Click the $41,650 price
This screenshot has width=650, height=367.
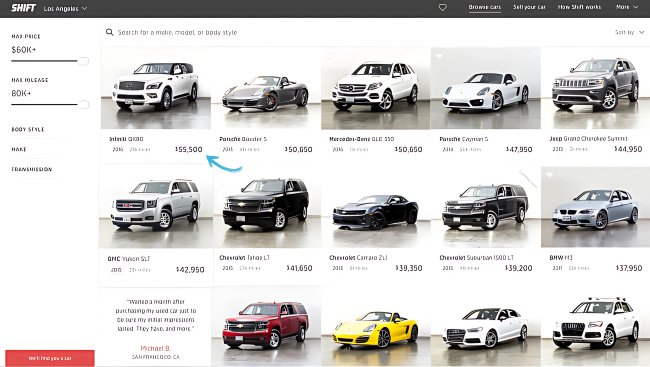tap(299, 268)
